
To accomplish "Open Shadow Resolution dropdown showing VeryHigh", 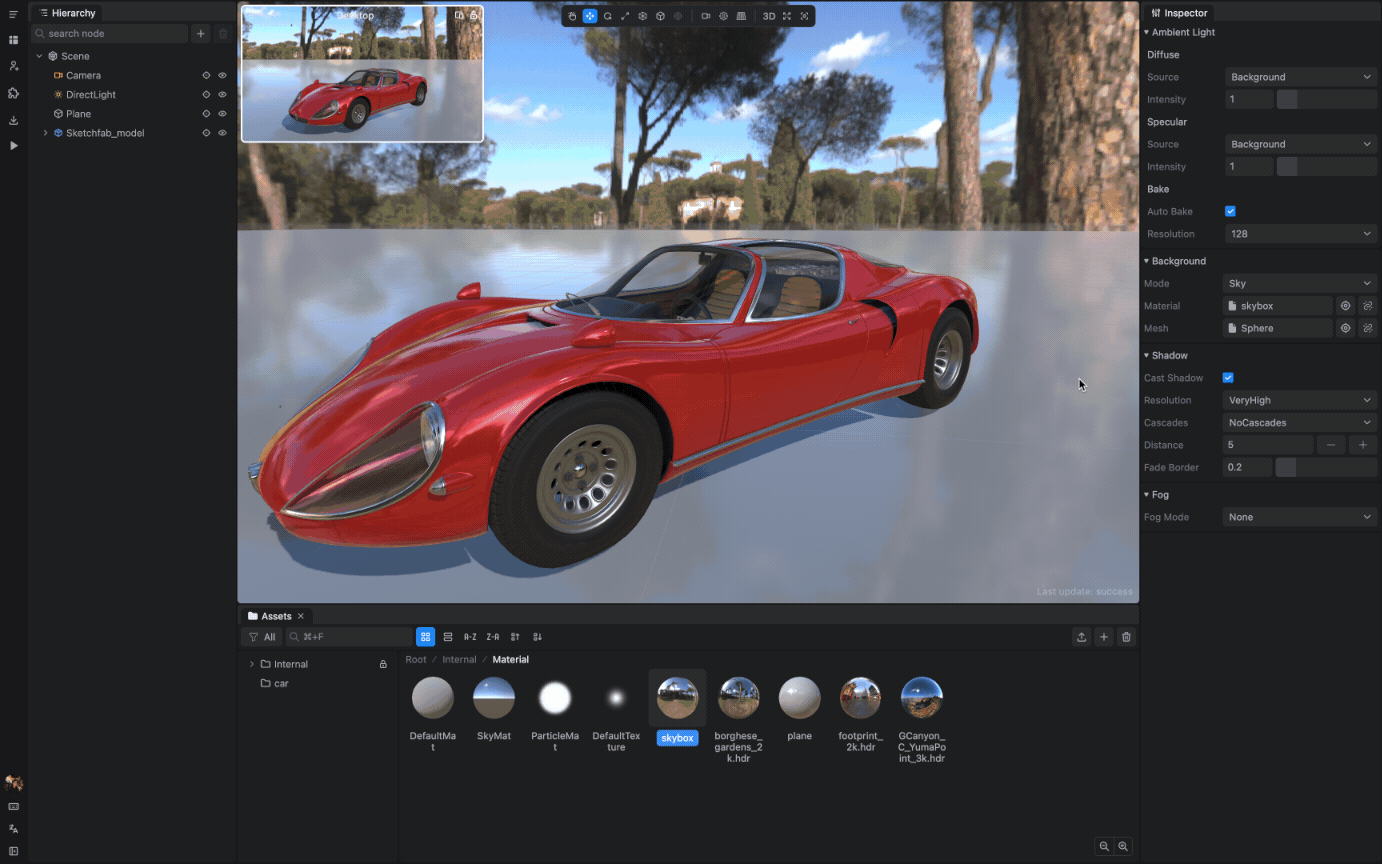I will 1300,400.
